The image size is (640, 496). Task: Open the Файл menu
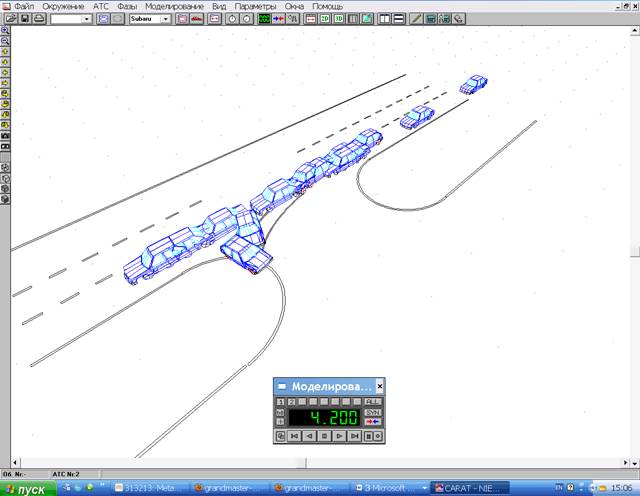pyautogui.click(x=23, y=6)
